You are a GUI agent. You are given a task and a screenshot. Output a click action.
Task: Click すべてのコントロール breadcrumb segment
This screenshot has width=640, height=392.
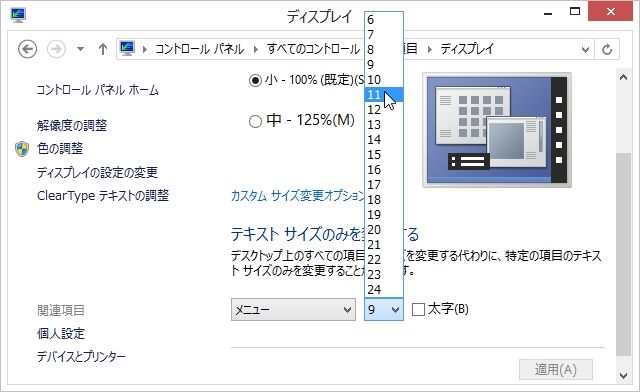click(313, 49)
